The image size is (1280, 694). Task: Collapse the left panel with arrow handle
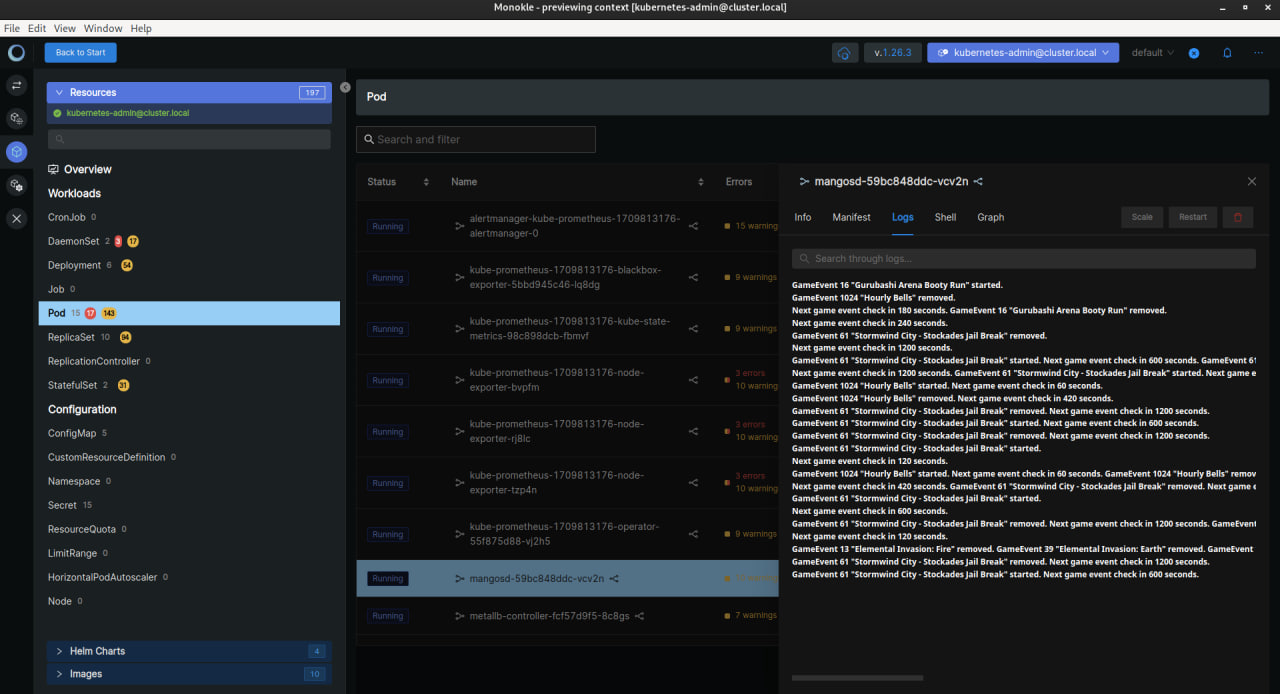click(345, 88)
